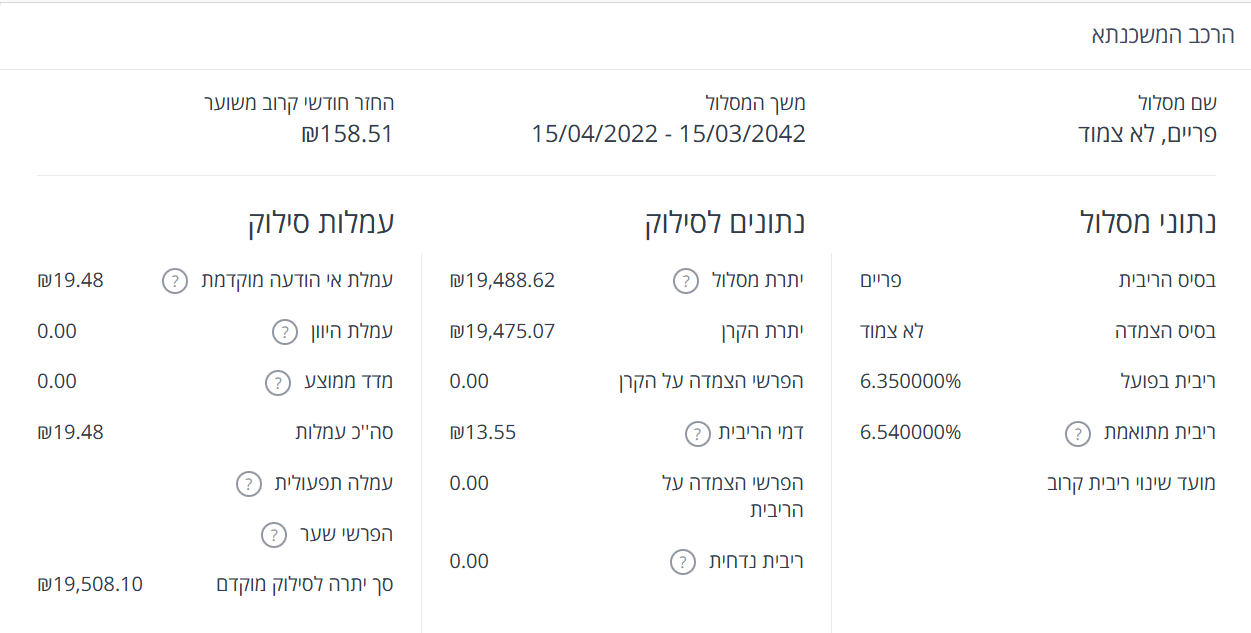Click help icon beside ריבית מתואמת
This screenshot has width=1251, height=633.
click(1077, 434)
